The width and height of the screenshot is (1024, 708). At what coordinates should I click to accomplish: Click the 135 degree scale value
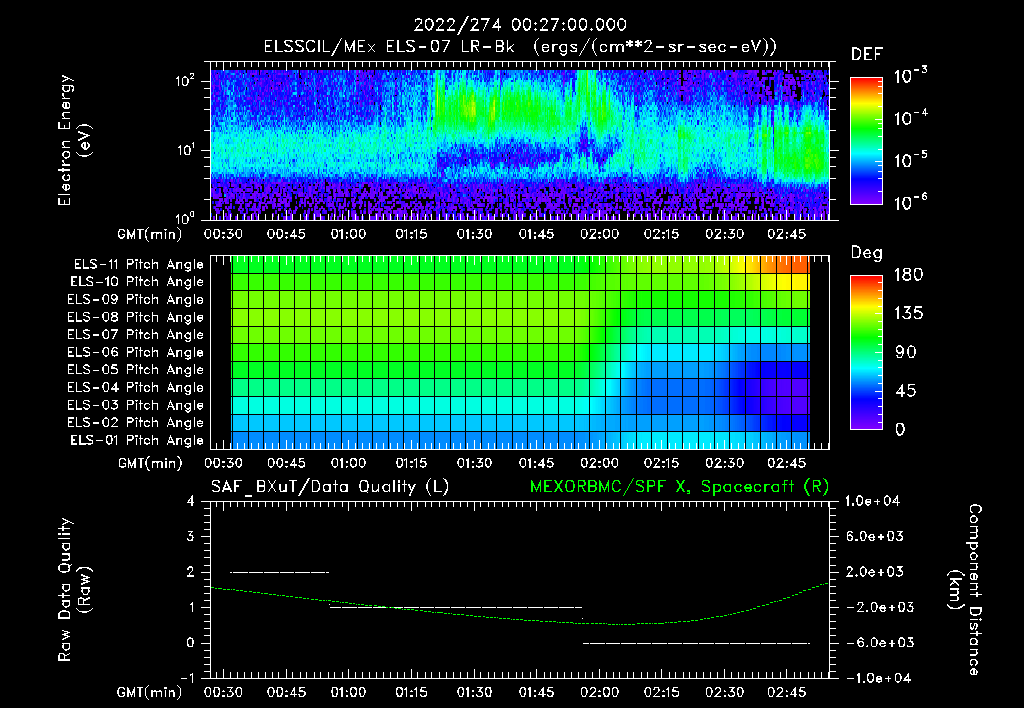pos(908,314)
